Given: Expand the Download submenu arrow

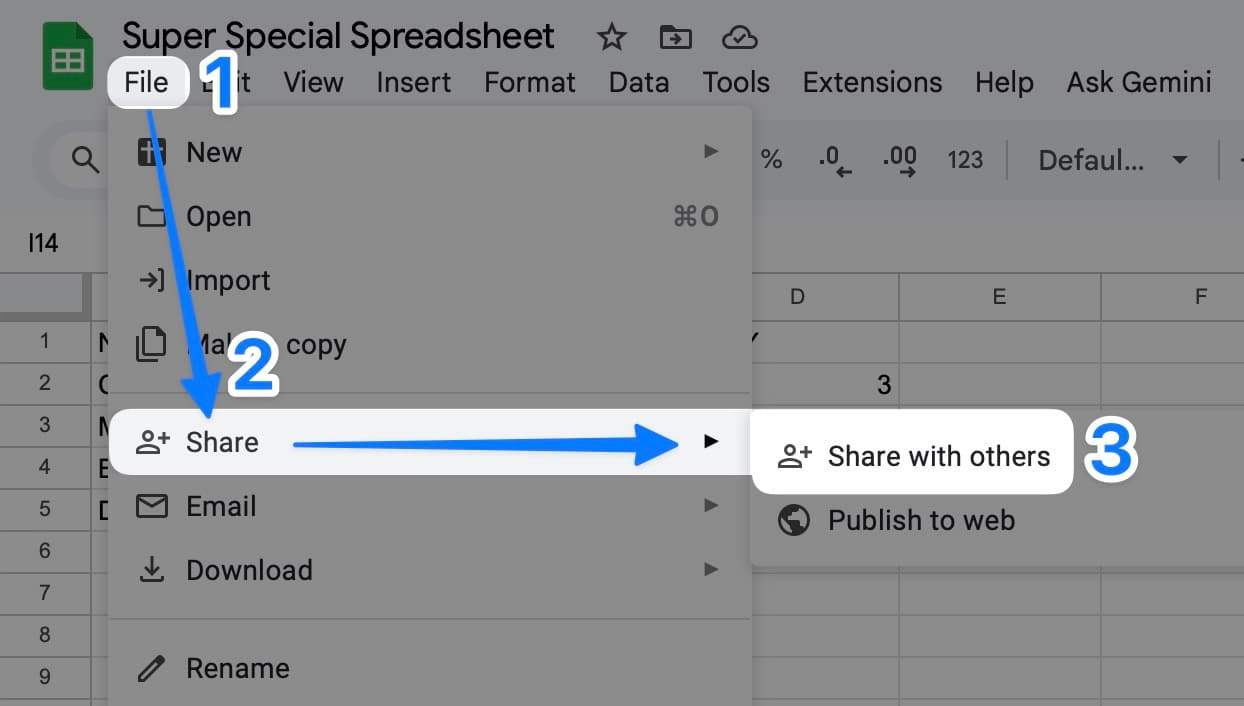Looking at the screenshot, I should 711,569.
